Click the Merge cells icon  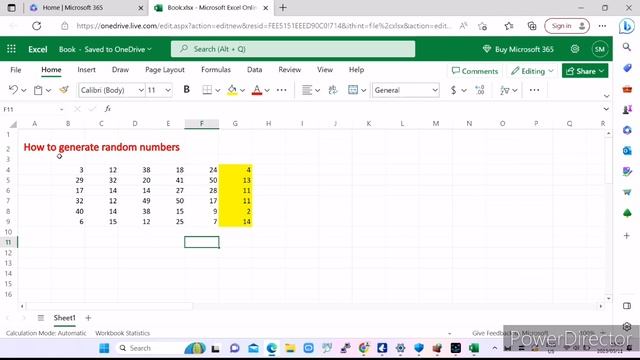(353, 90)
